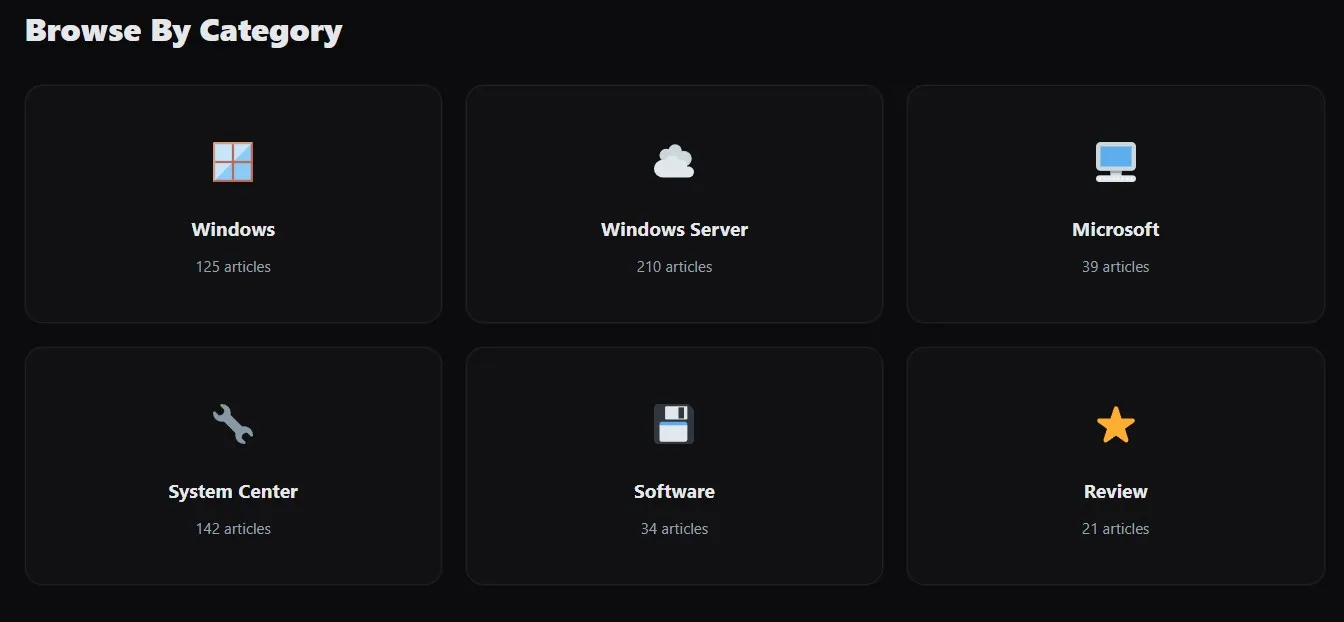Click the floppy disk icon for Software
Viewport: 1344px width, 622px height.
[x=674, y=424]
